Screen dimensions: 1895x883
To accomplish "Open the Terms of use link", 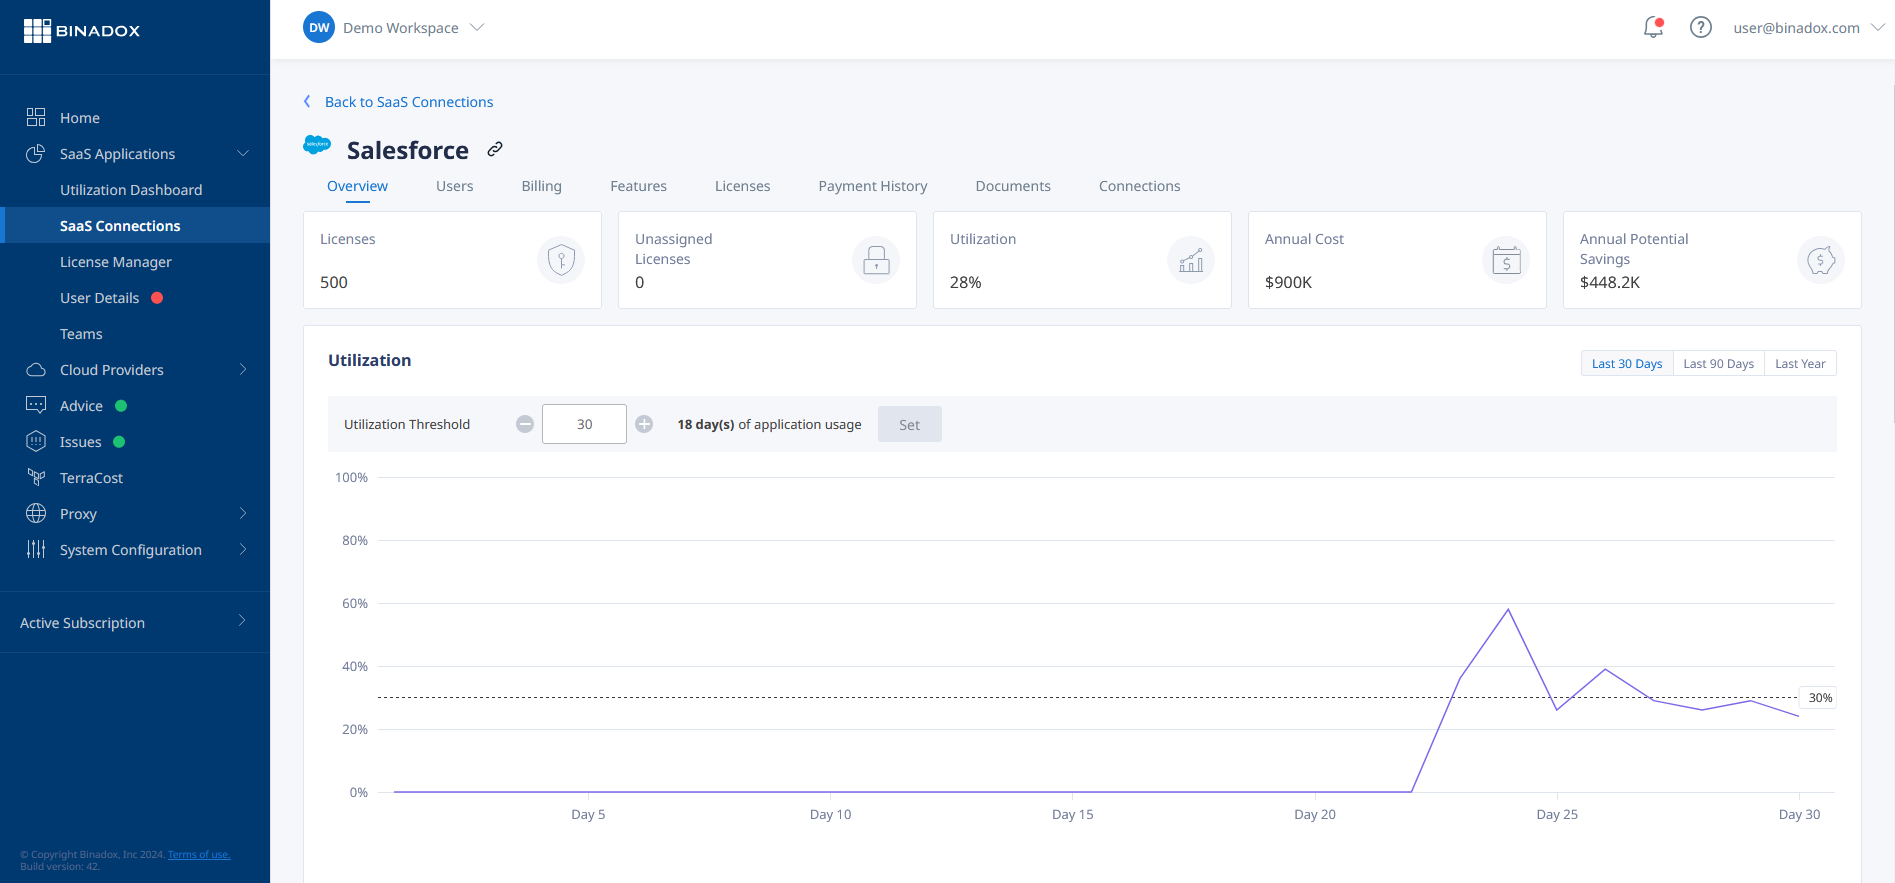I will [199, 855].
